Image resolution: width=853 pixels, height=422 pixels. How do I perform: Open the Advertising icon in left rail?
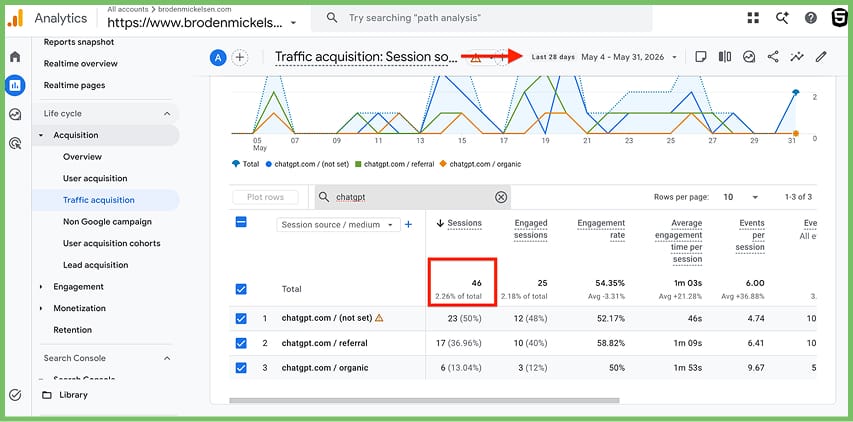tap(15, 144)
